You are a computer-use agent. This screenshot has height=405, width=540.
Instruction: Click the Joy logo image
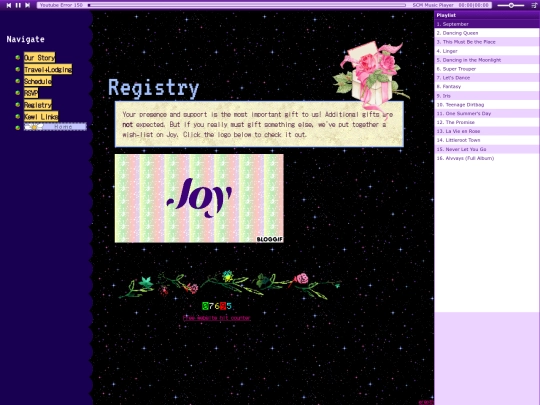199,198
